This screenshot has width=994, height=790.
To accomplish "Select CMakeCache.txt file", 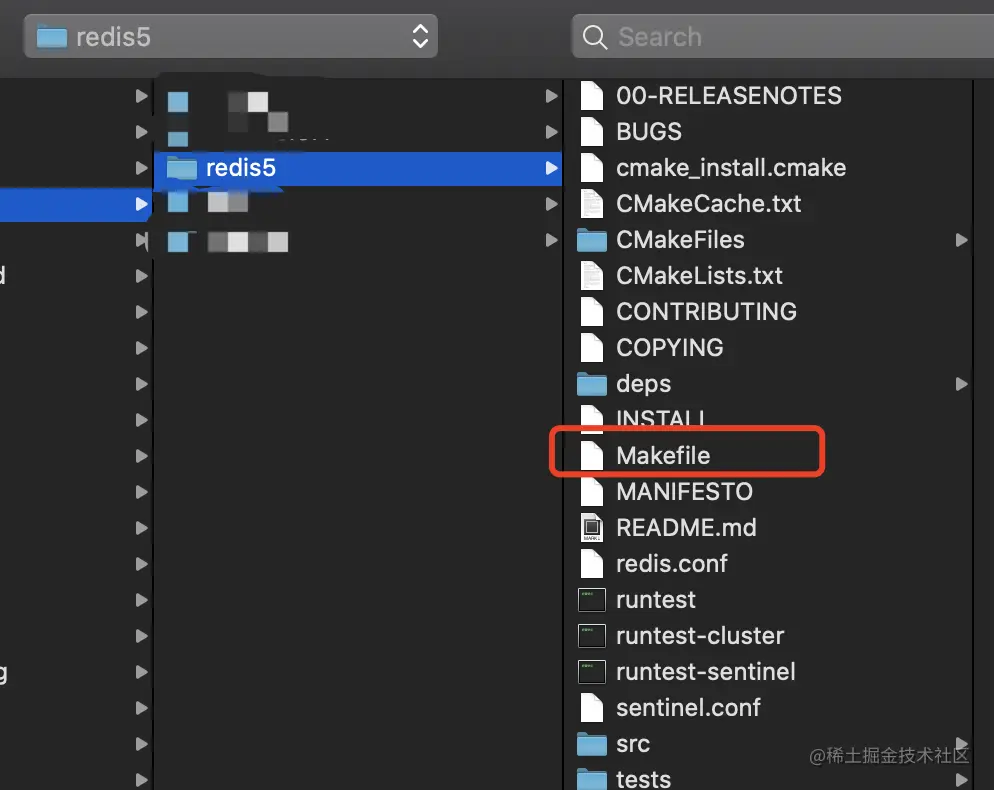I will pyautogui.click(x=708, y=204).
